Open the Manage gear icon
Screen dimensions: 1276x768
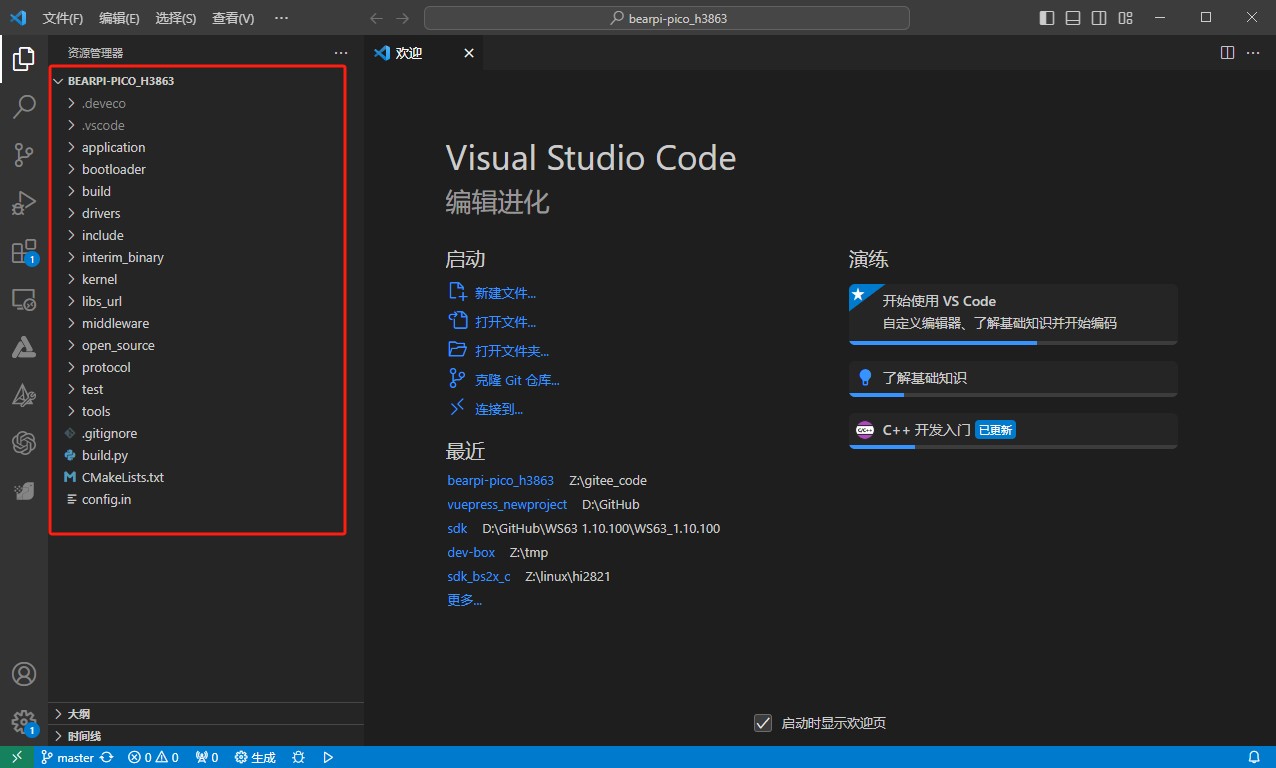click(24, 722)
